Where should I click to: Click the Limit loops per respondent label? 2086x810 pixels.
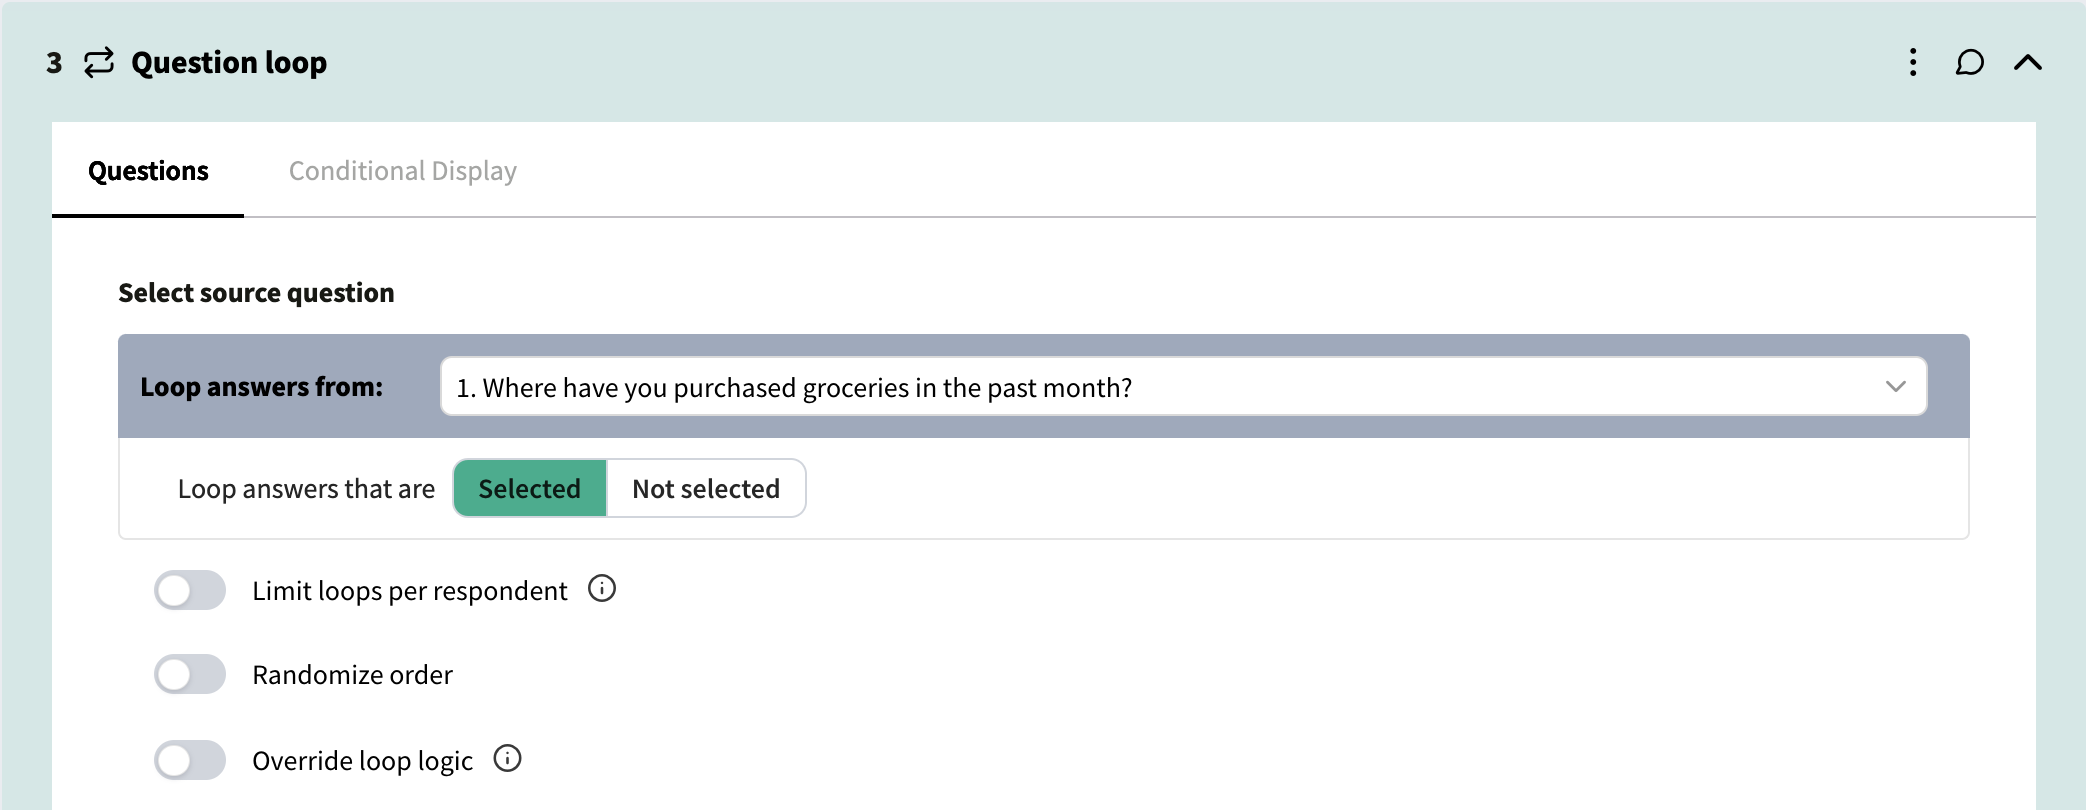pyautogui.click(x=409, y=591)
